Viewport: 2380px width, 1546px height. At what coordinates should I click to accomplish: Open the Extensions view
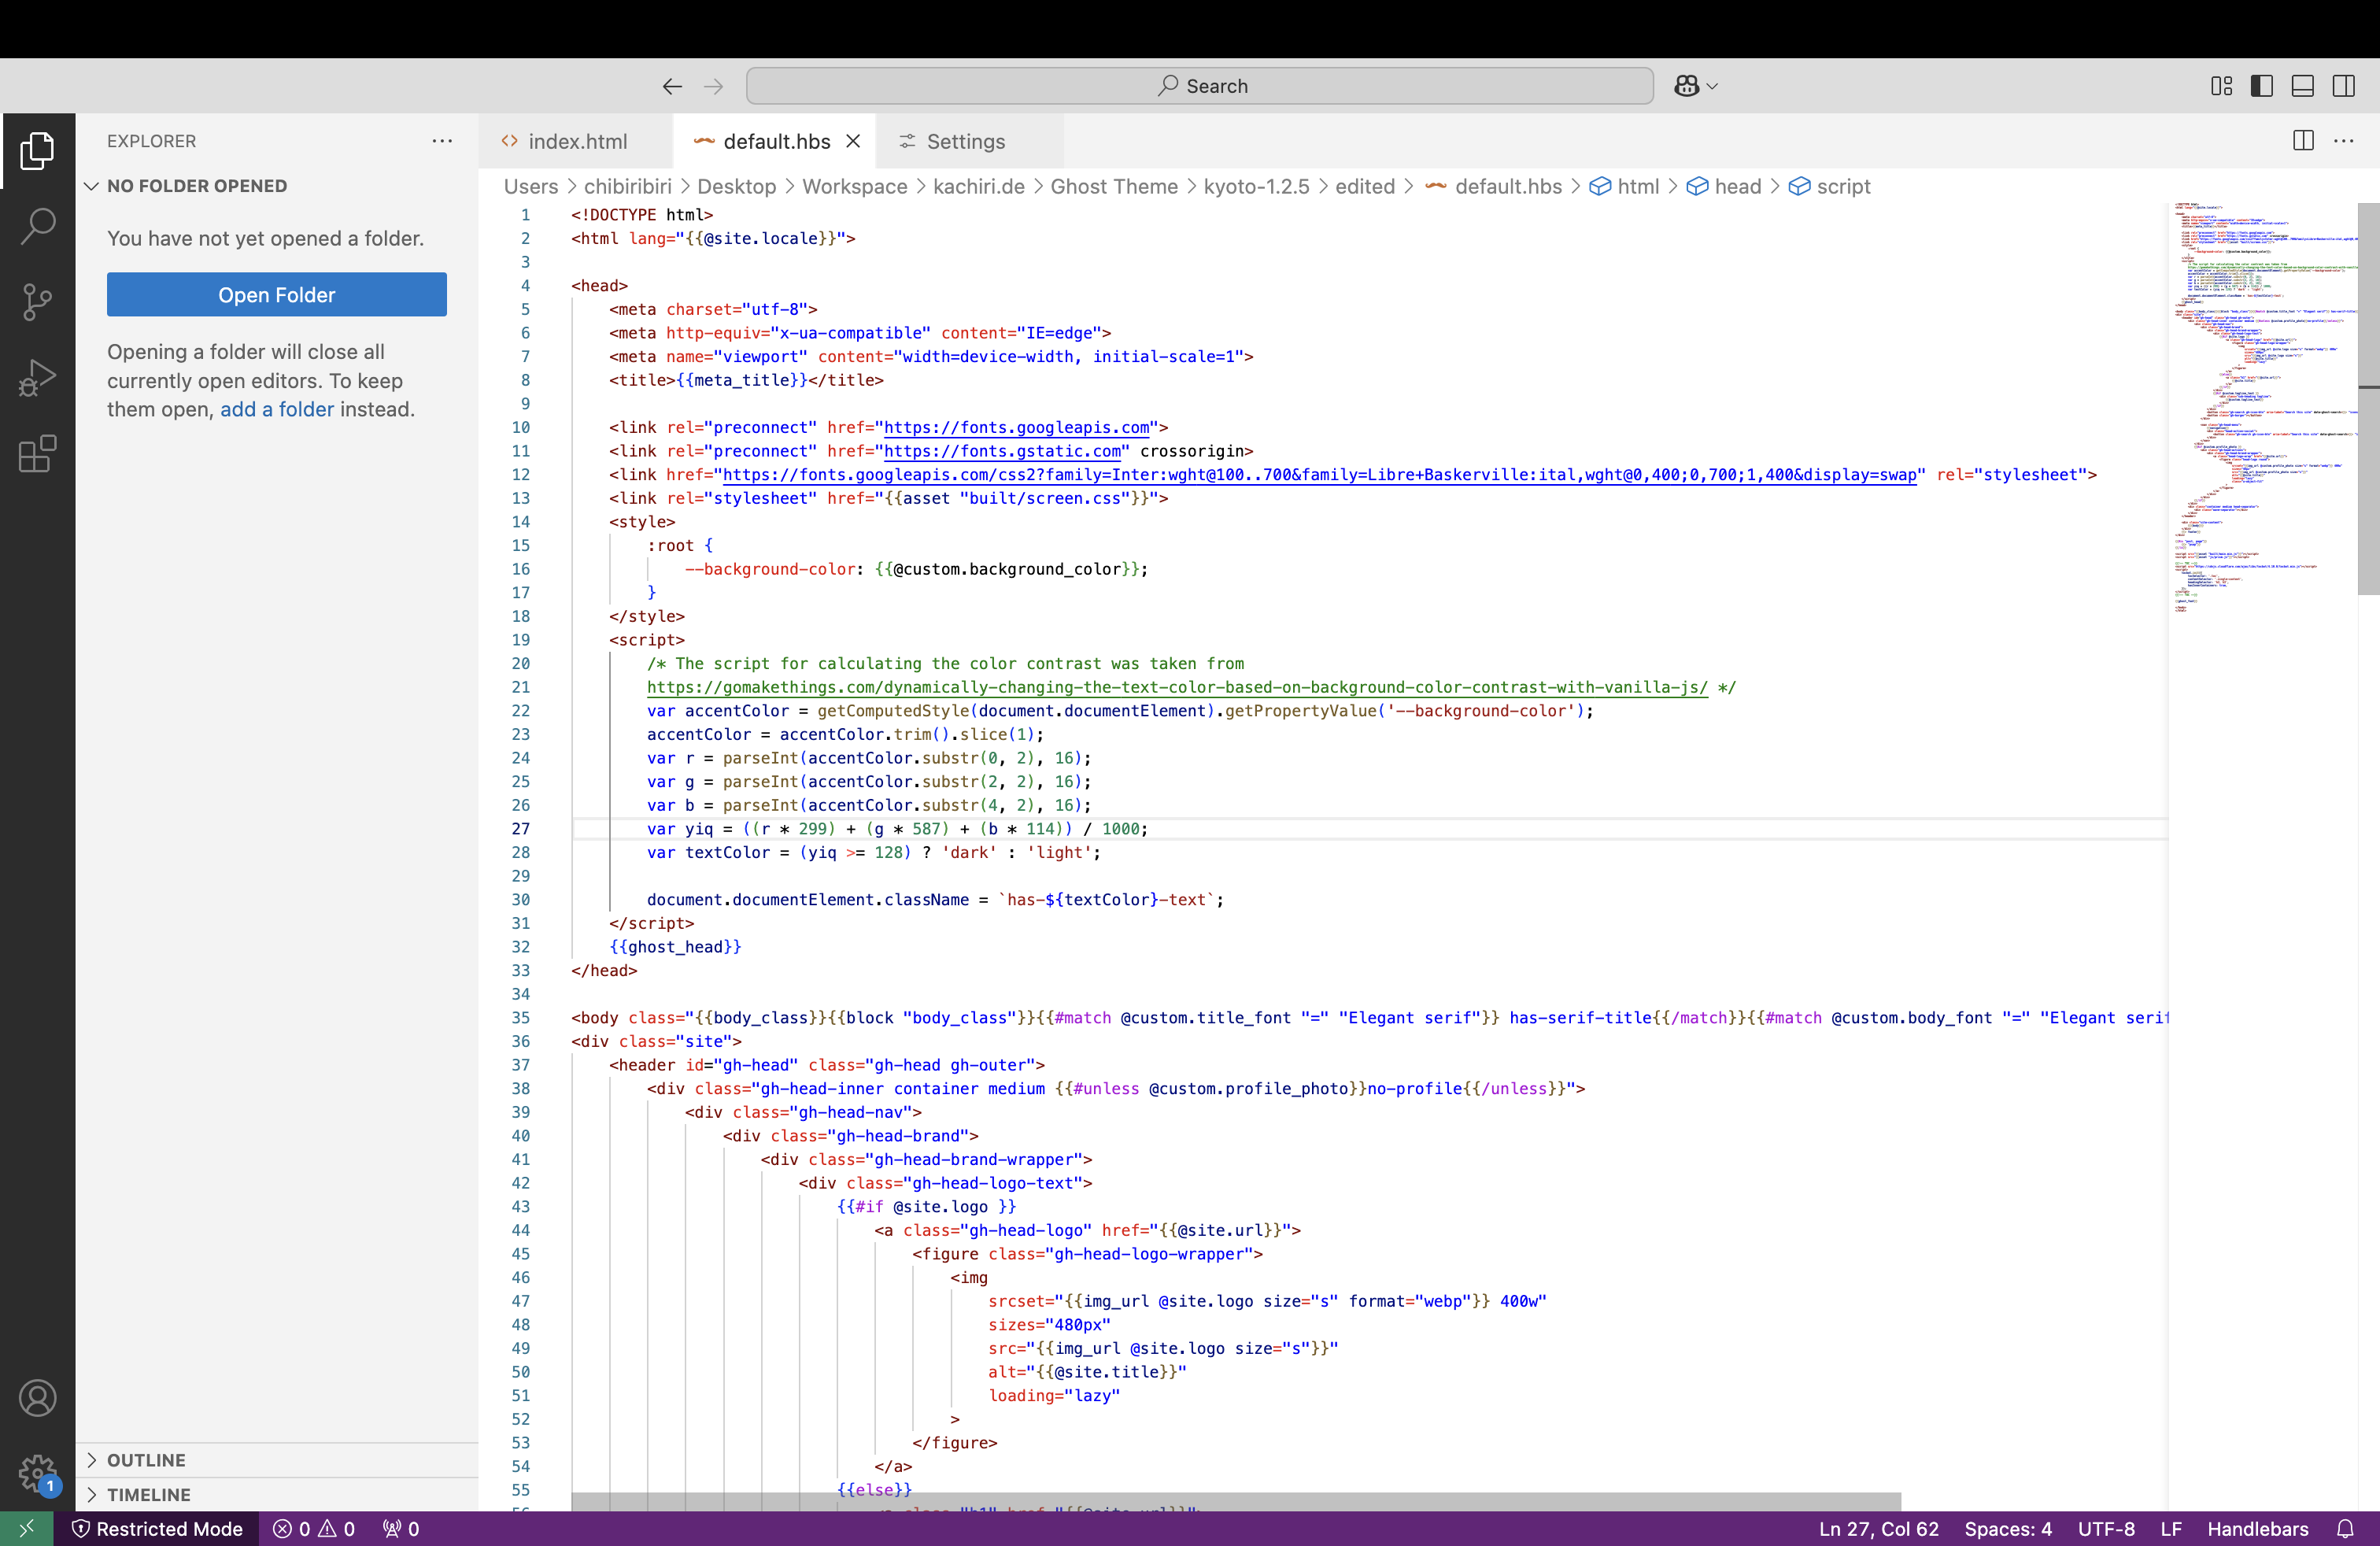coord(37,455)
